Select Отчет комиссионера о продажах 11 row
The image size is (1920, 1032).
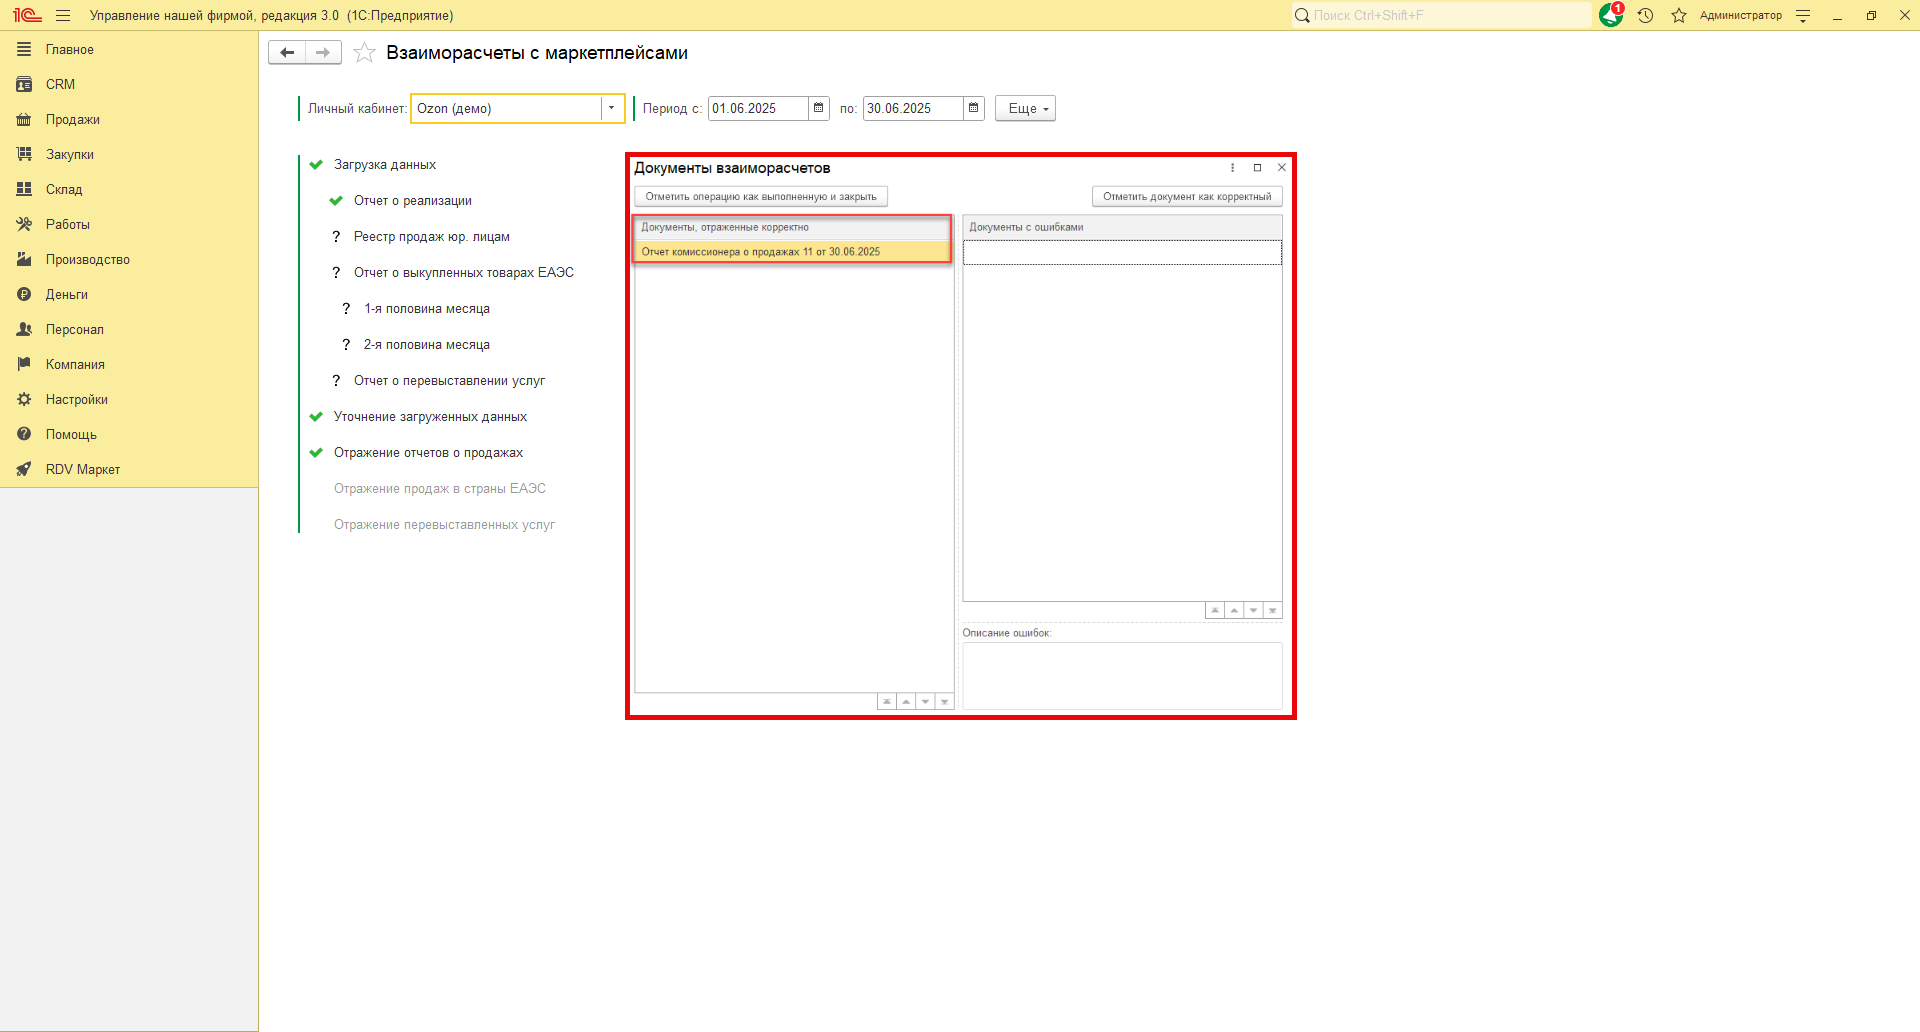(x=761, y=252)
